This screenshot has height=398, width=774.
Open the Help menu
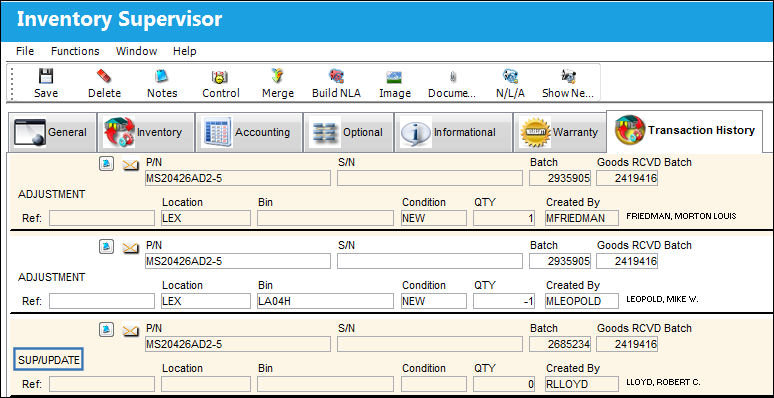(x=185, y=51)
